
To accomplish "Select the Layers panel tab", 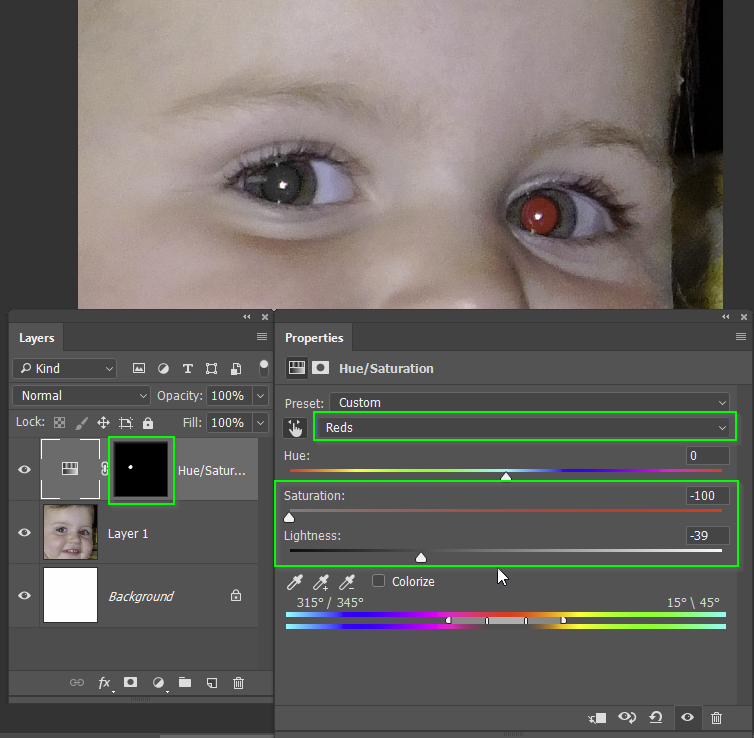I will pos(37,338).
